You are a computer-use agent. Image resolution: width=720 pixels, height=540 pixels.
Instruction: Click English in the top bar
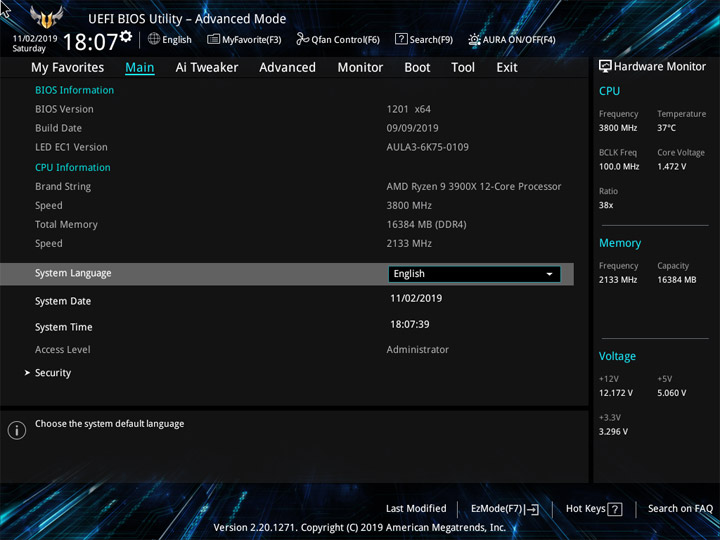(x=177, y=39)
